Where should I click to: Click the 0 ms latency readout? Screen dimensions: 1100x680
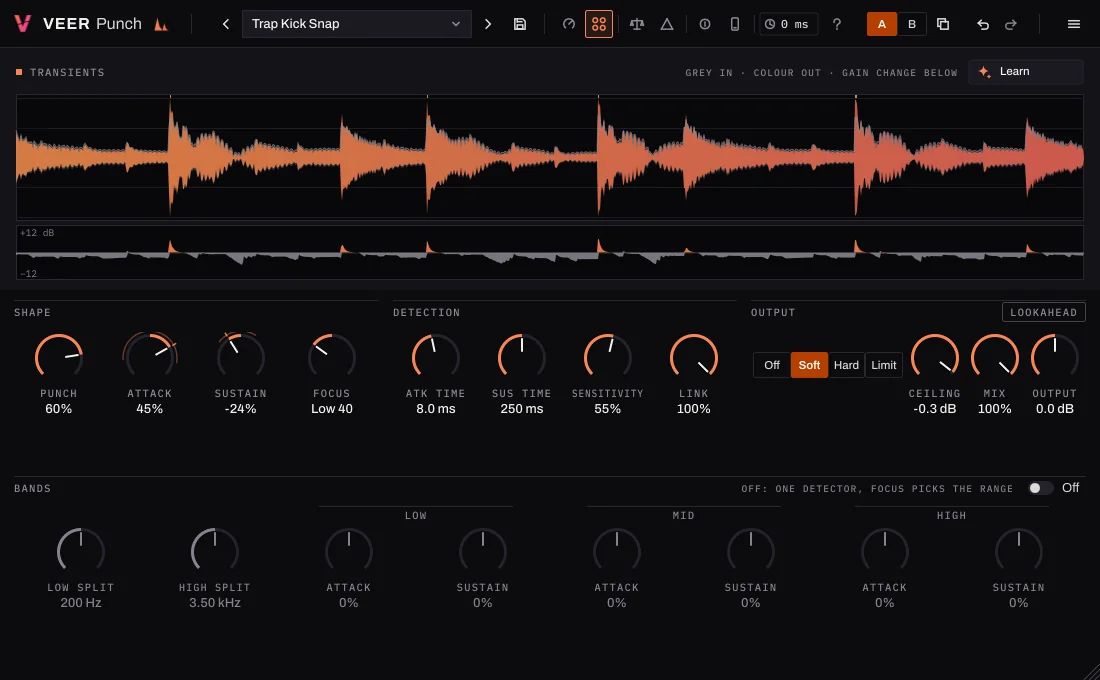[x=787, y=24]
